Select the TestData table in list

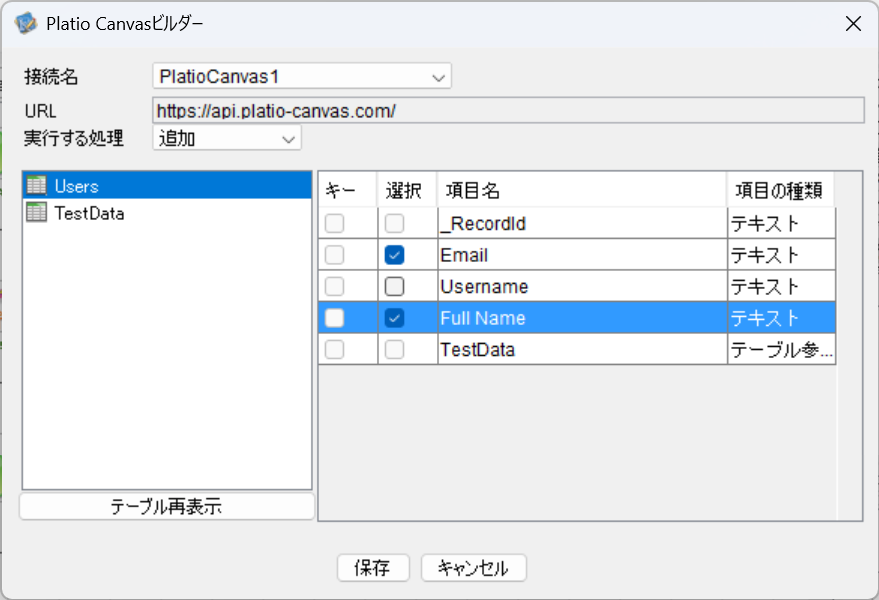[x=89, y=212]
